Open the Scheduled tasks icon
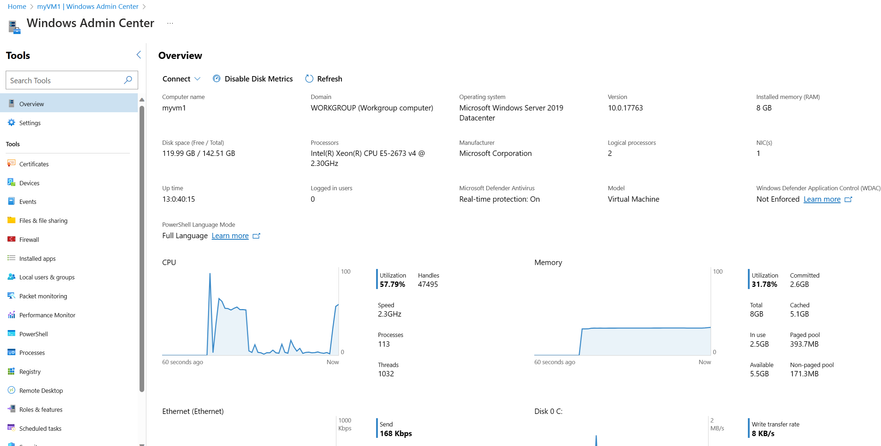The image size is (881, 446). (x=11, y=428)
